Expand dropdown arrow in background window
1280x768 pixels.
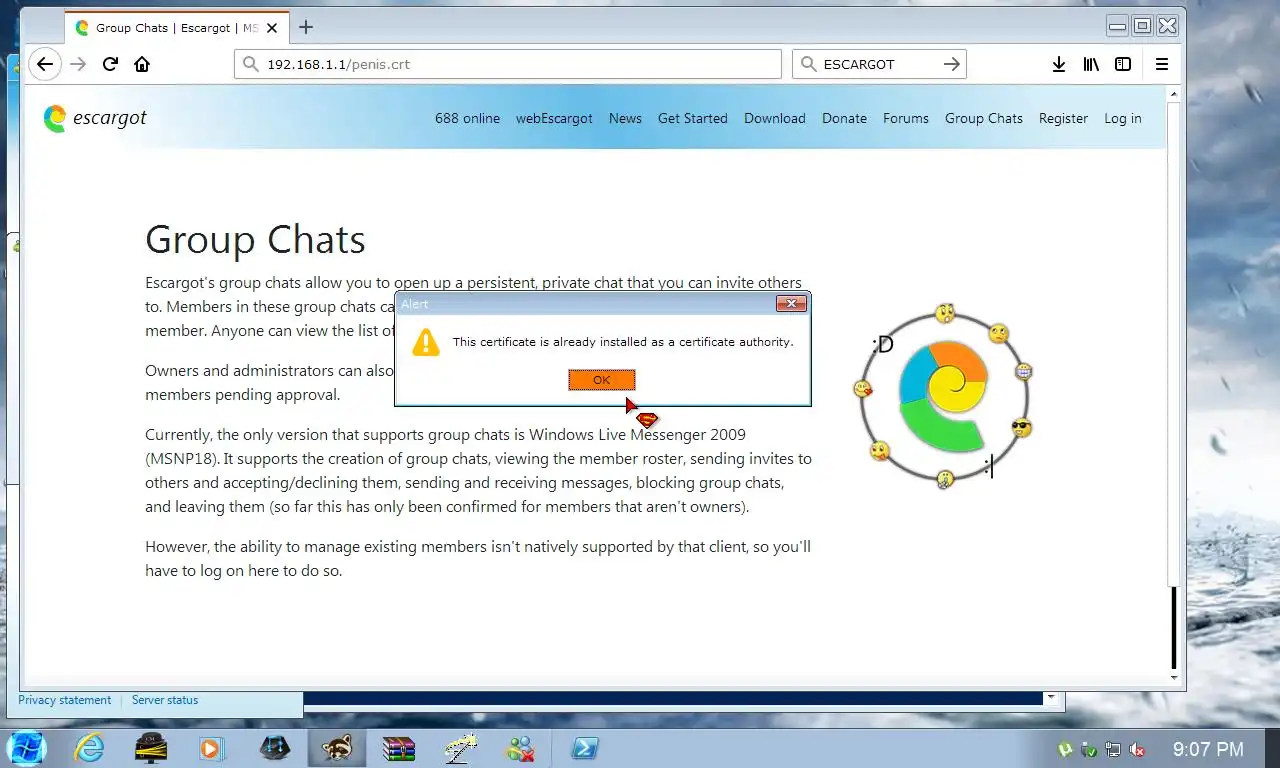click(x=1050, y=698)
